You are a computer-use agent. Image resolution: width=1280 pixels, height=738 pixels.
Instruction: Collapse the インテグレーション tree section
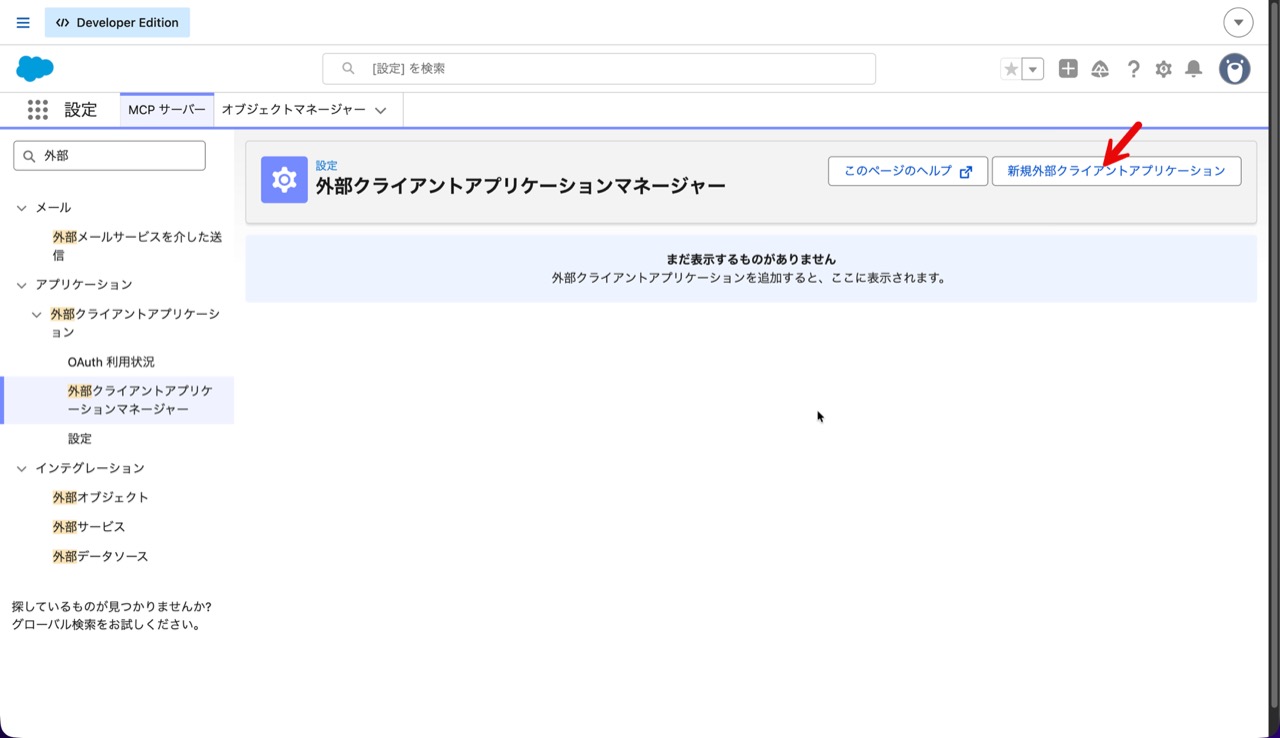click(21, 468)
